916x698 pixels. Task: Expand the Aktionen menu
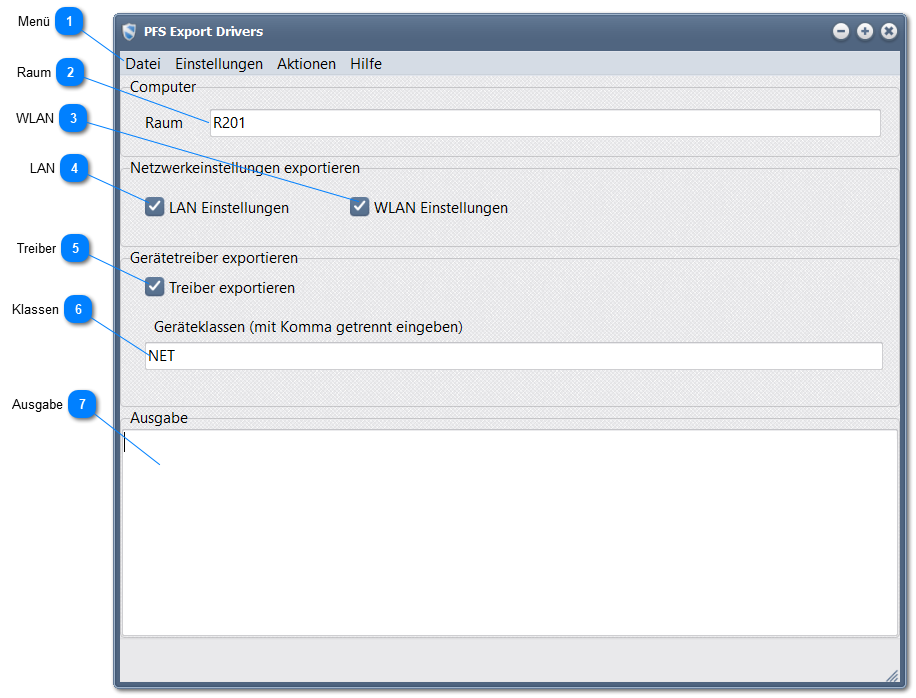306,64
